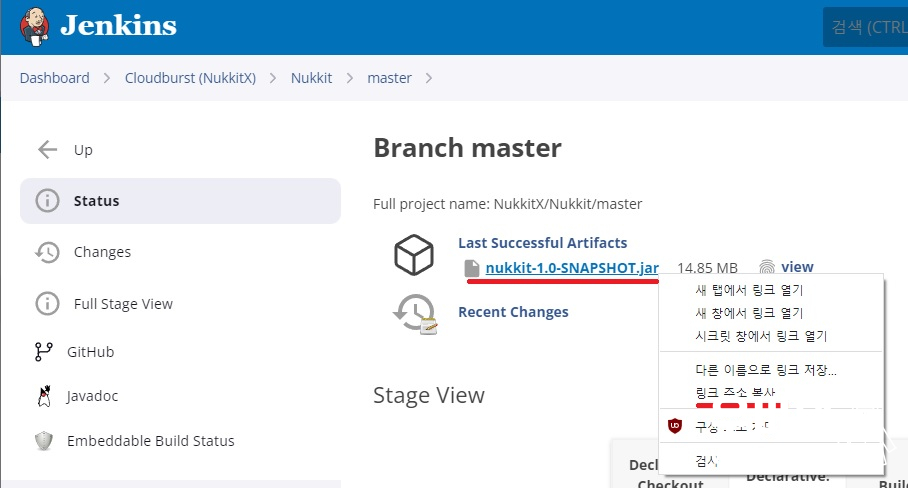Screen dimensions: 908x488
Task: Open Cloudburst (NukkitX) breadcrumb
Action: point(191,78)
